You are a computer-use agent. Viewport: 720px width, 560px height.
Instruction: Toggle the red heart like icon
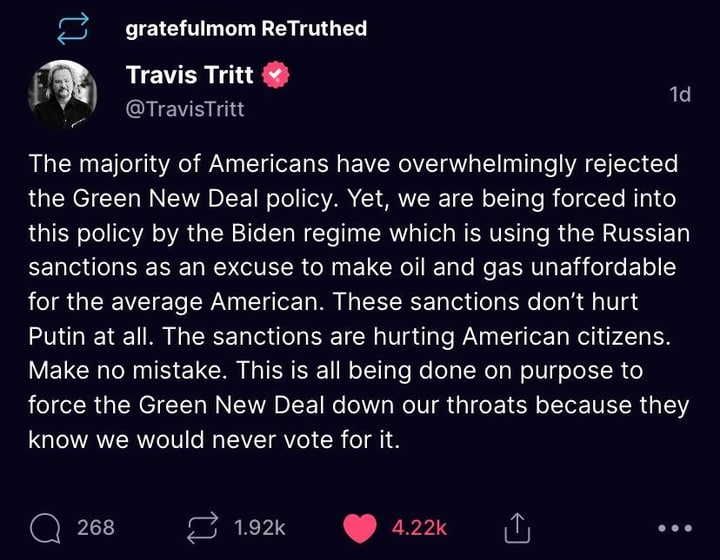361,526
